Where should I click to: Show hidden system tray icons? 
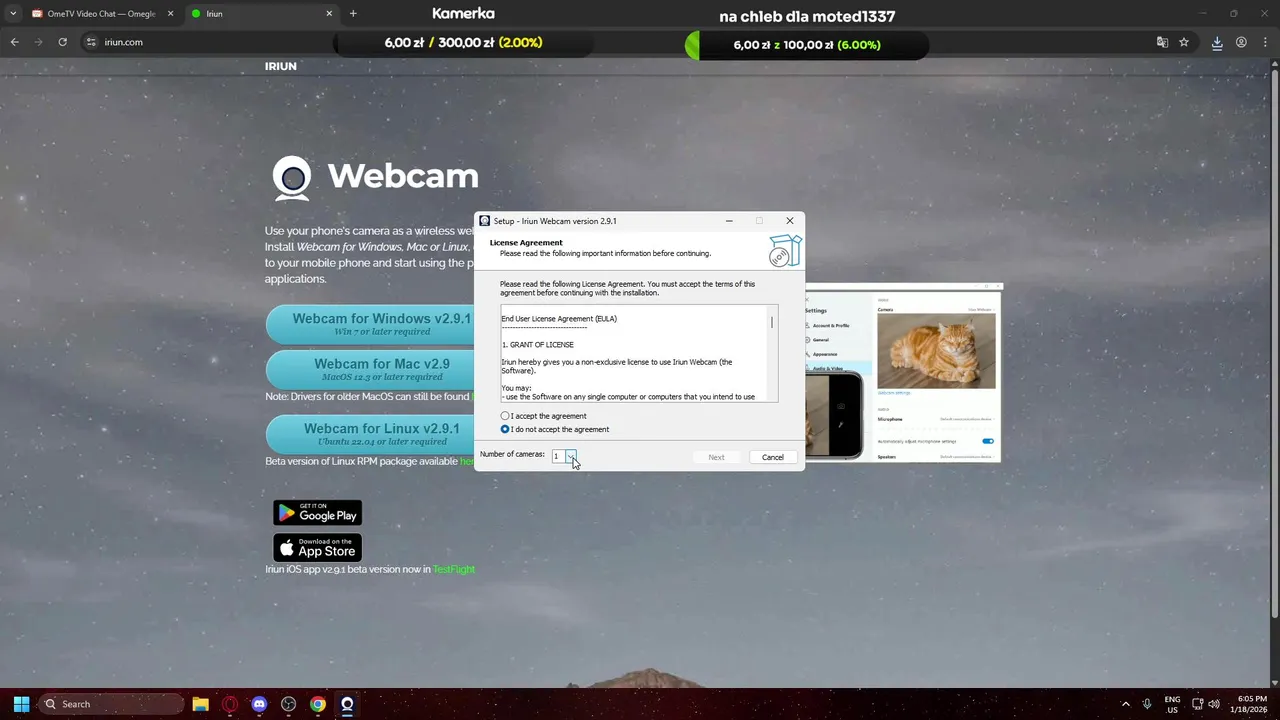click(1125, 704)
